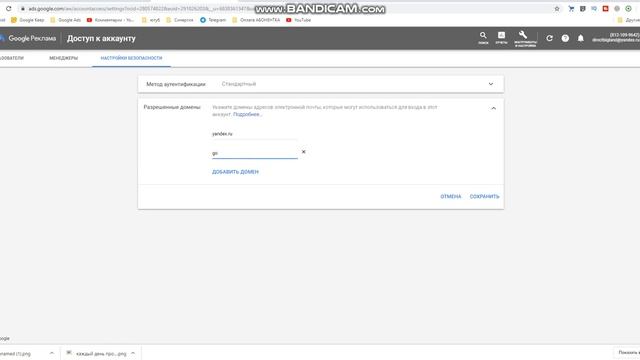Click the second domain input field
The height and width of the screenshot is (360, 640).
point(255,153)
